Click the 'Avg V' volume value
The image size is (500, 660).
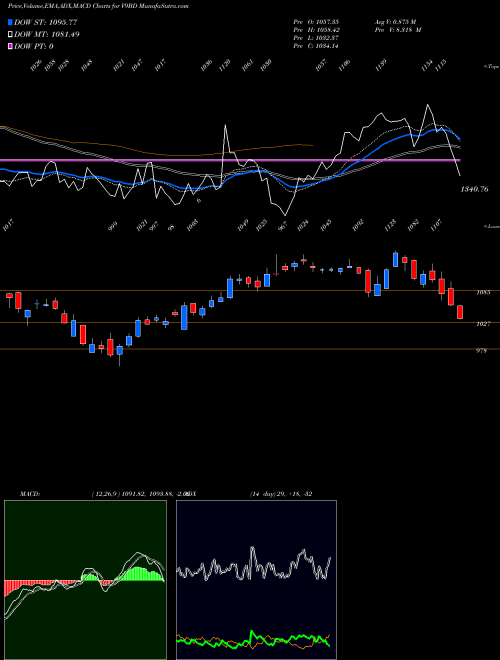pyautogui.click(x=395, y=21)
